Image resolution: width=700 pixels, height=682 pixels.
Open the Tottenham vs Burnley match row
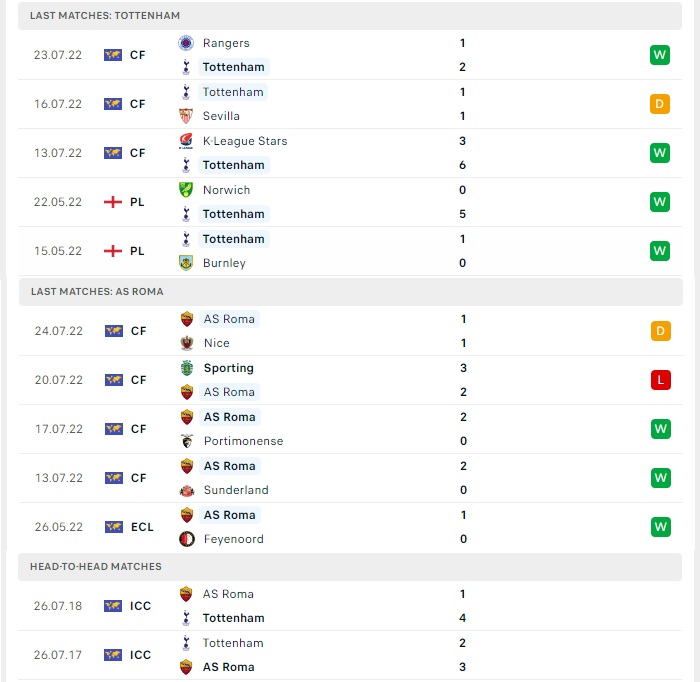coord(350,251)
